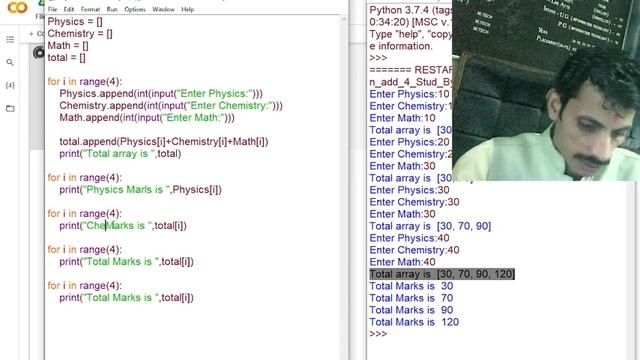Click shell line 'Enter Chemistry:30'
640x360 pixels.
414,202
